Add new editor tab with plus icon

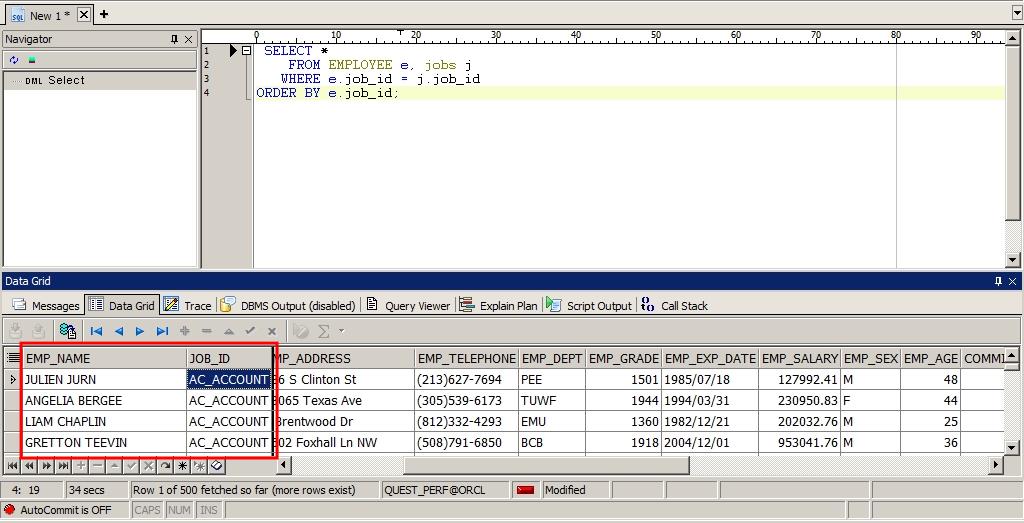[x=104, y=14]
